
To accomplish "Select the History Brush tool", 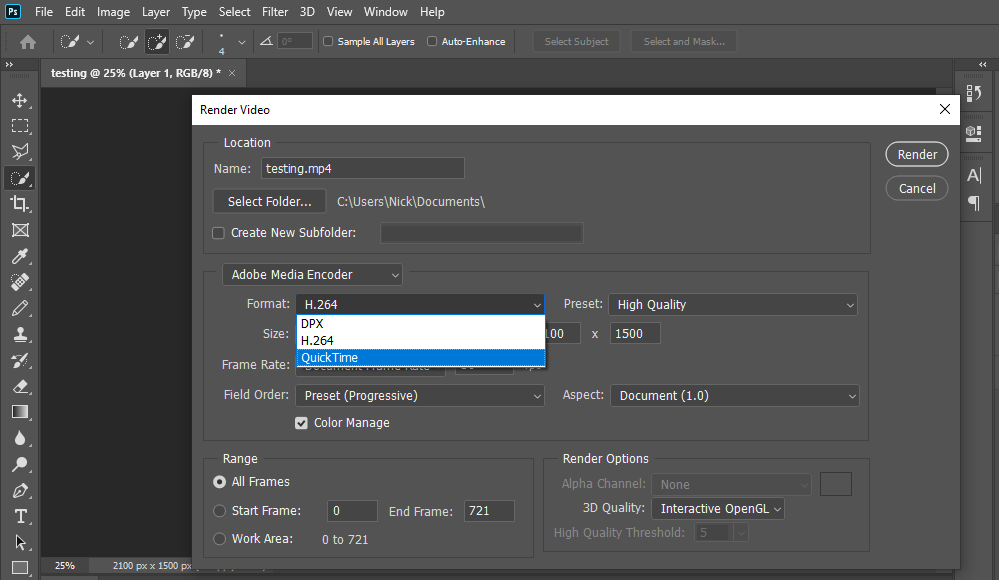I will (20, 361).
